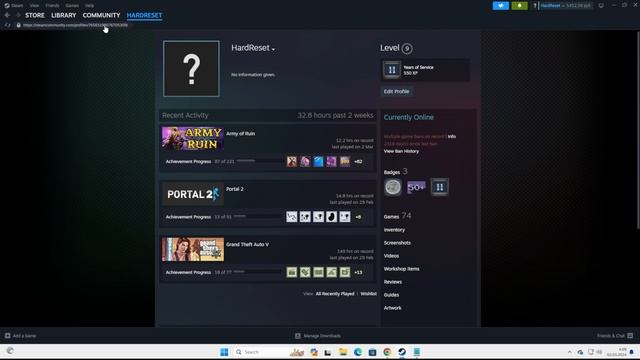Reload the page with the refresh icon
640x360 pixels.
(x=7, y=25)
